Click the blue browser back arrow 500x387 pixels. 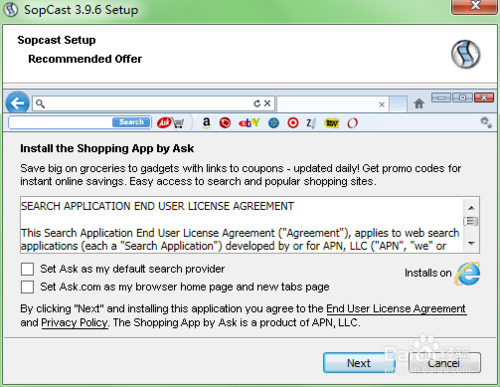point(17,103)
